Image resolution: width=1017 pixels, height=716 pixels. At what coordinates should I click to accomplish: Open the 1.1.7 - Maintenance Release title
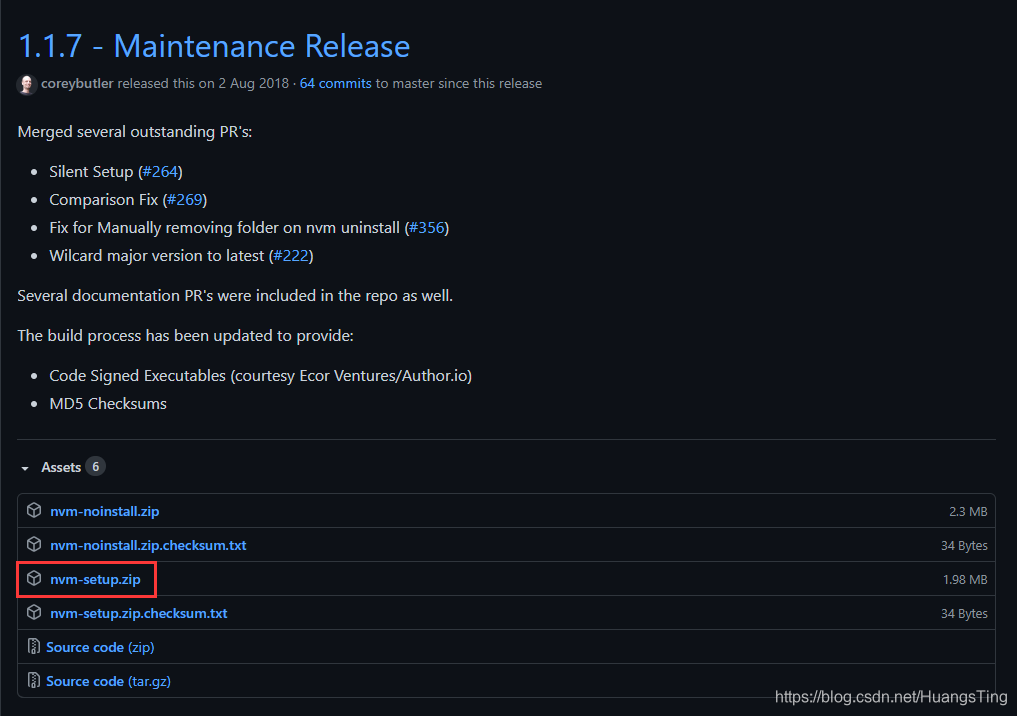tap(214, 46)
